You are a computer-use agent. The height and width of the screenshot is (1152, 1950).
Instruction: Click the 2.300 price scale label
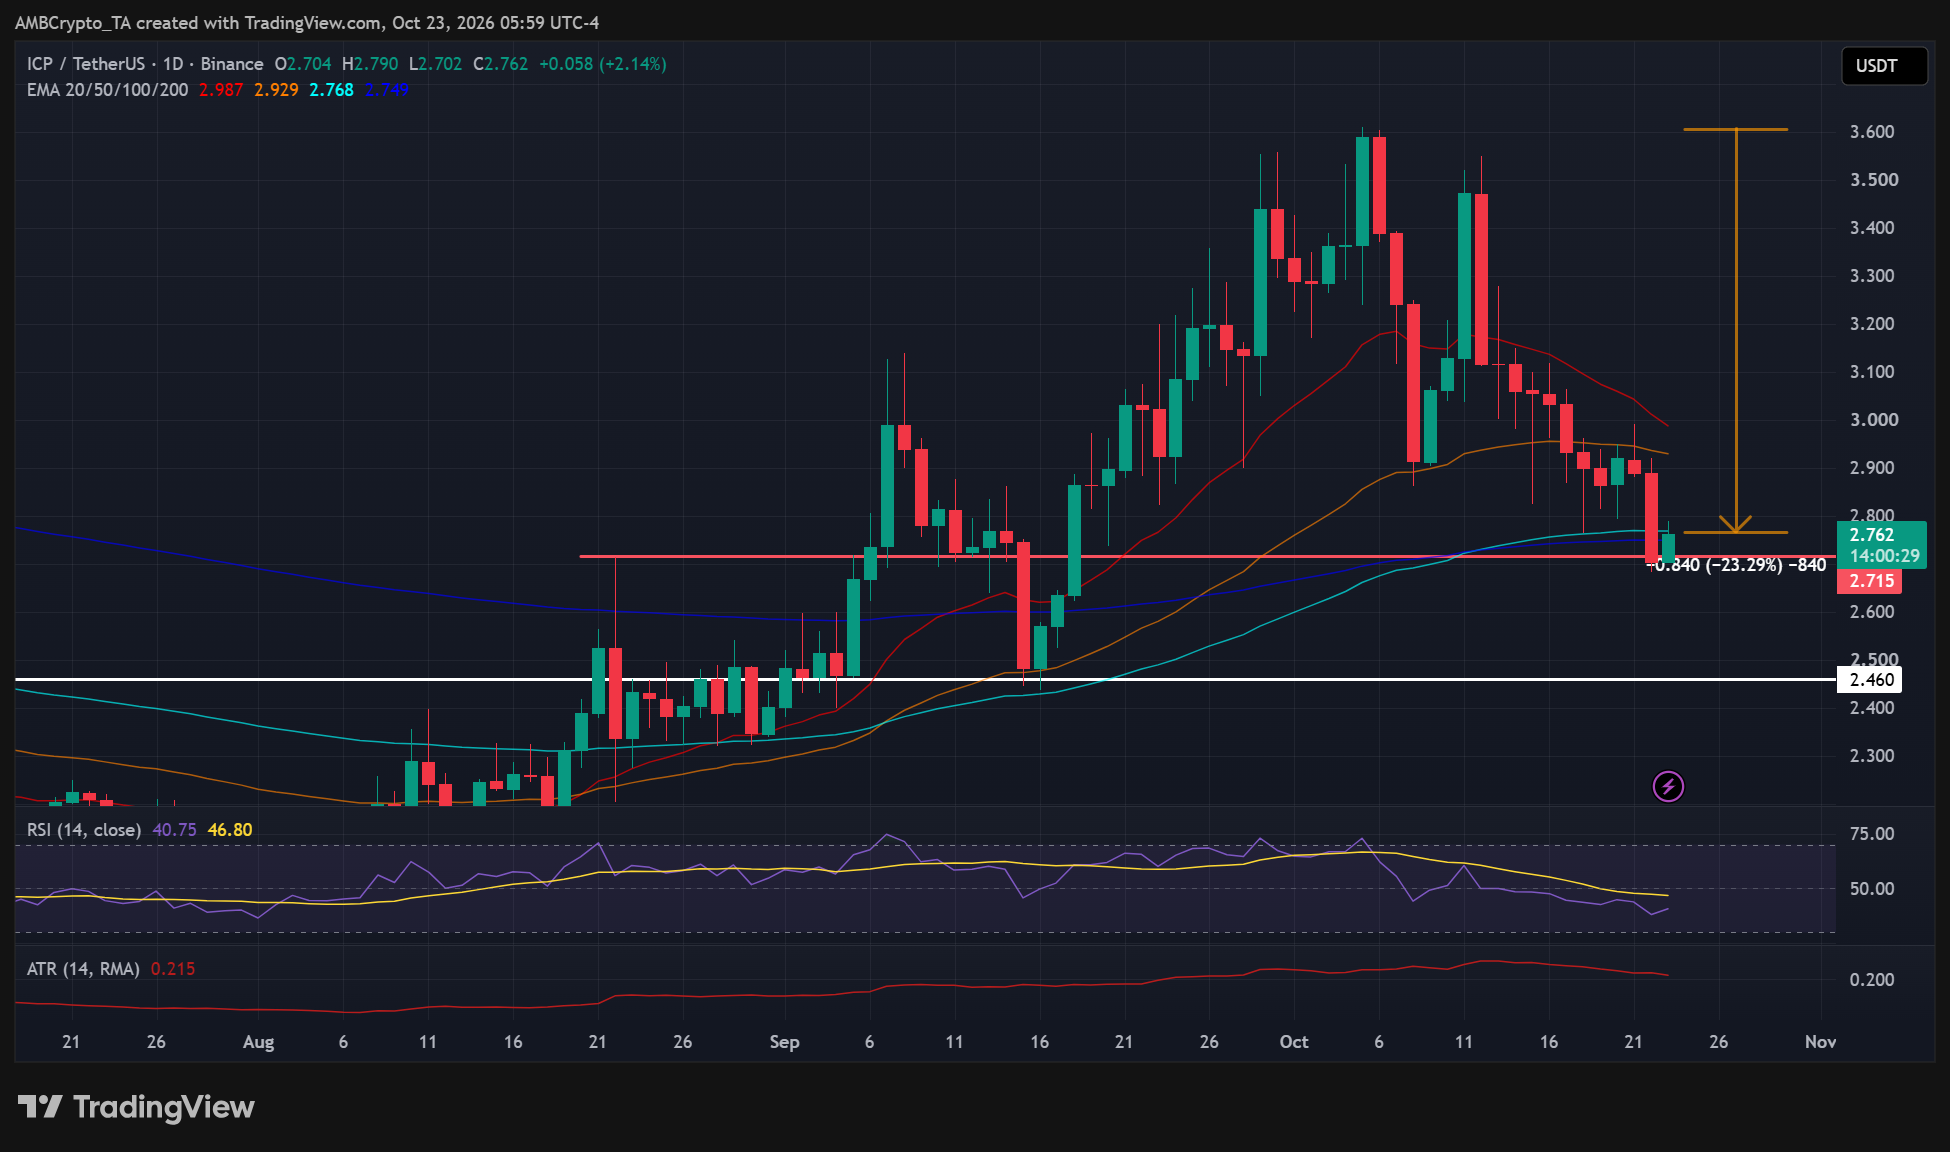pyautogui.click(x=1872, y=756)
